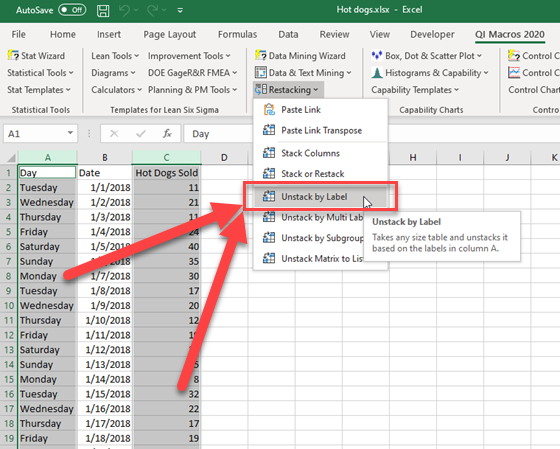Viewport: 560px width, 449px height.
Task: Click Box, Dot & Scatter Plot icon
Action: pyautogui.click(x=377, y=55)
